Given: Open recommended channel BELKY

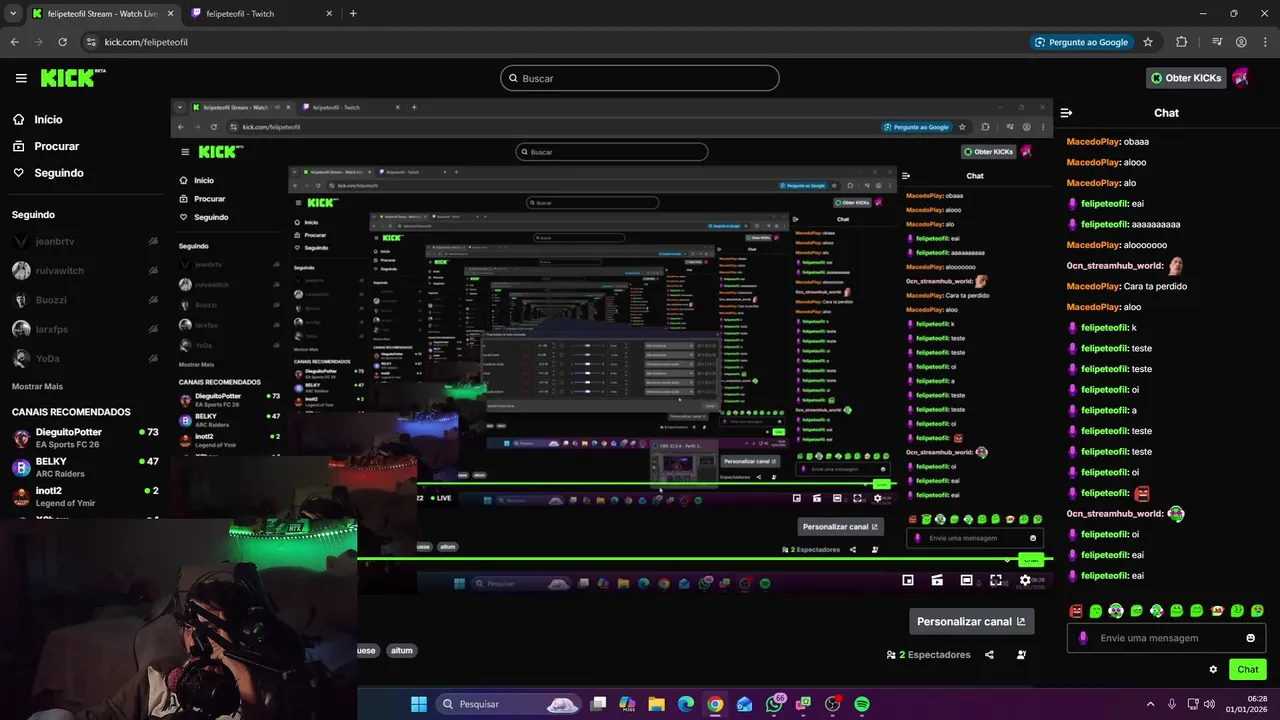Looking at the screenshot, I should 85,467.
